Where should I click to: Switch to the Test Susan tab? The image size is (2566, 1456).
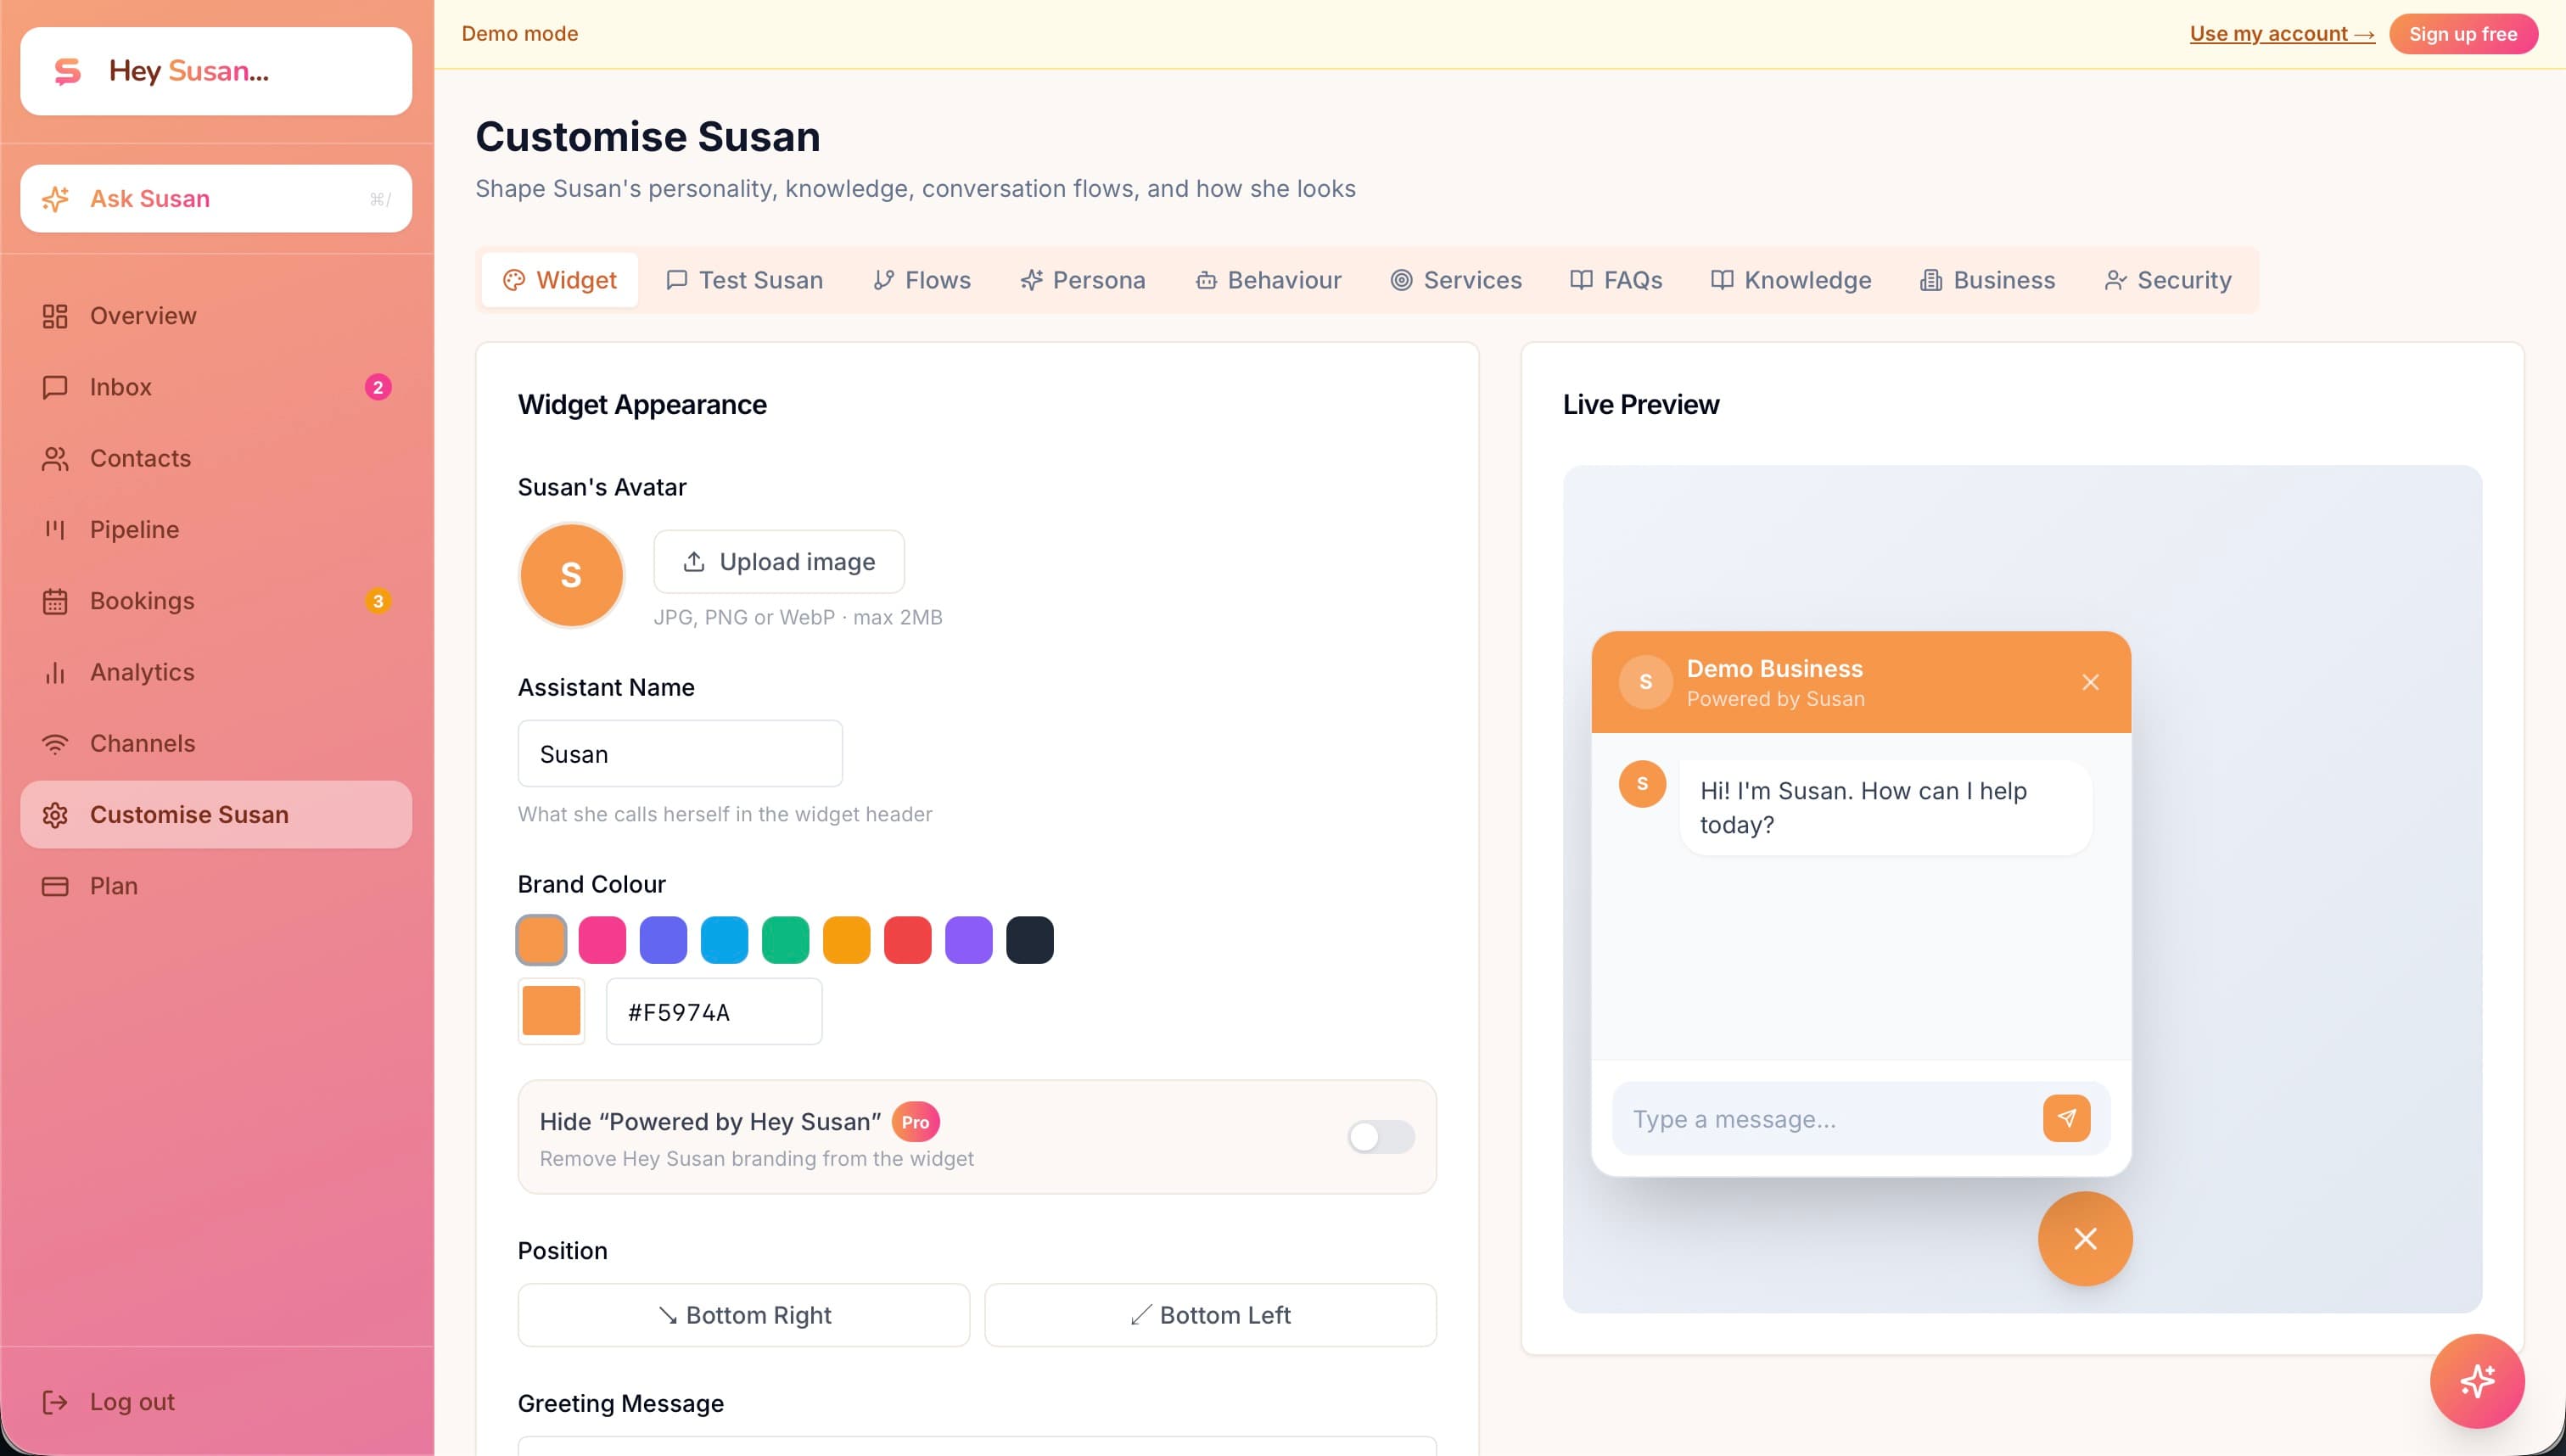tap(744, 280)
